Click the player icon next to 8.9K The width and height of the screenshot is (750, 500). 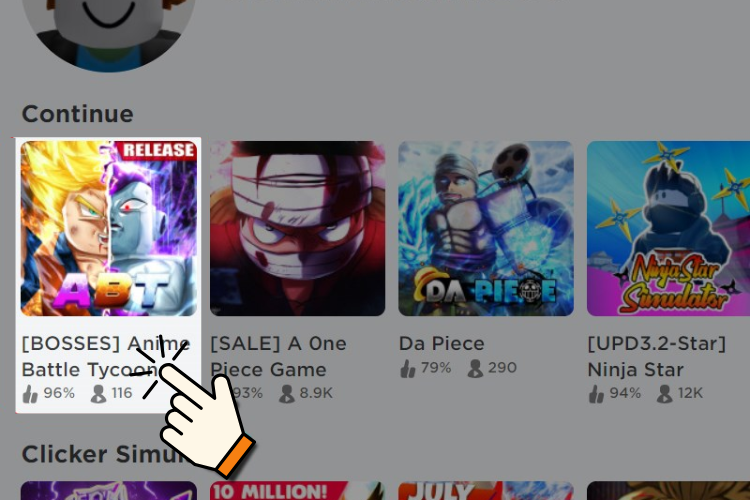coord(287,394)
